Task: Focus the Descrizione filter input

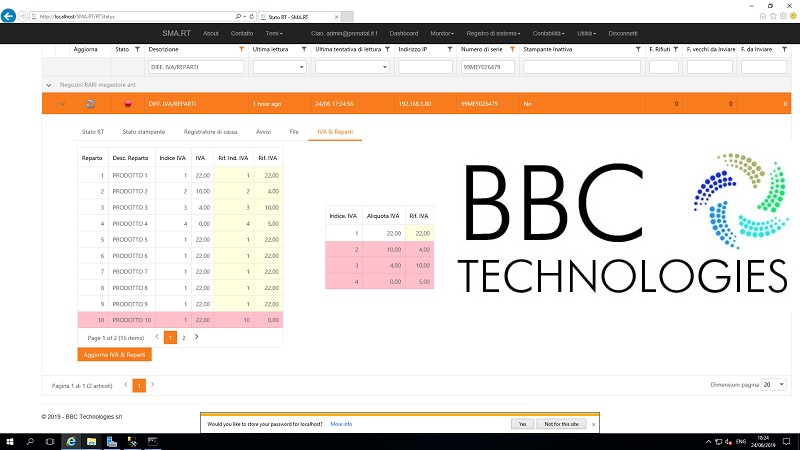Action: click(x=196, y=67)
